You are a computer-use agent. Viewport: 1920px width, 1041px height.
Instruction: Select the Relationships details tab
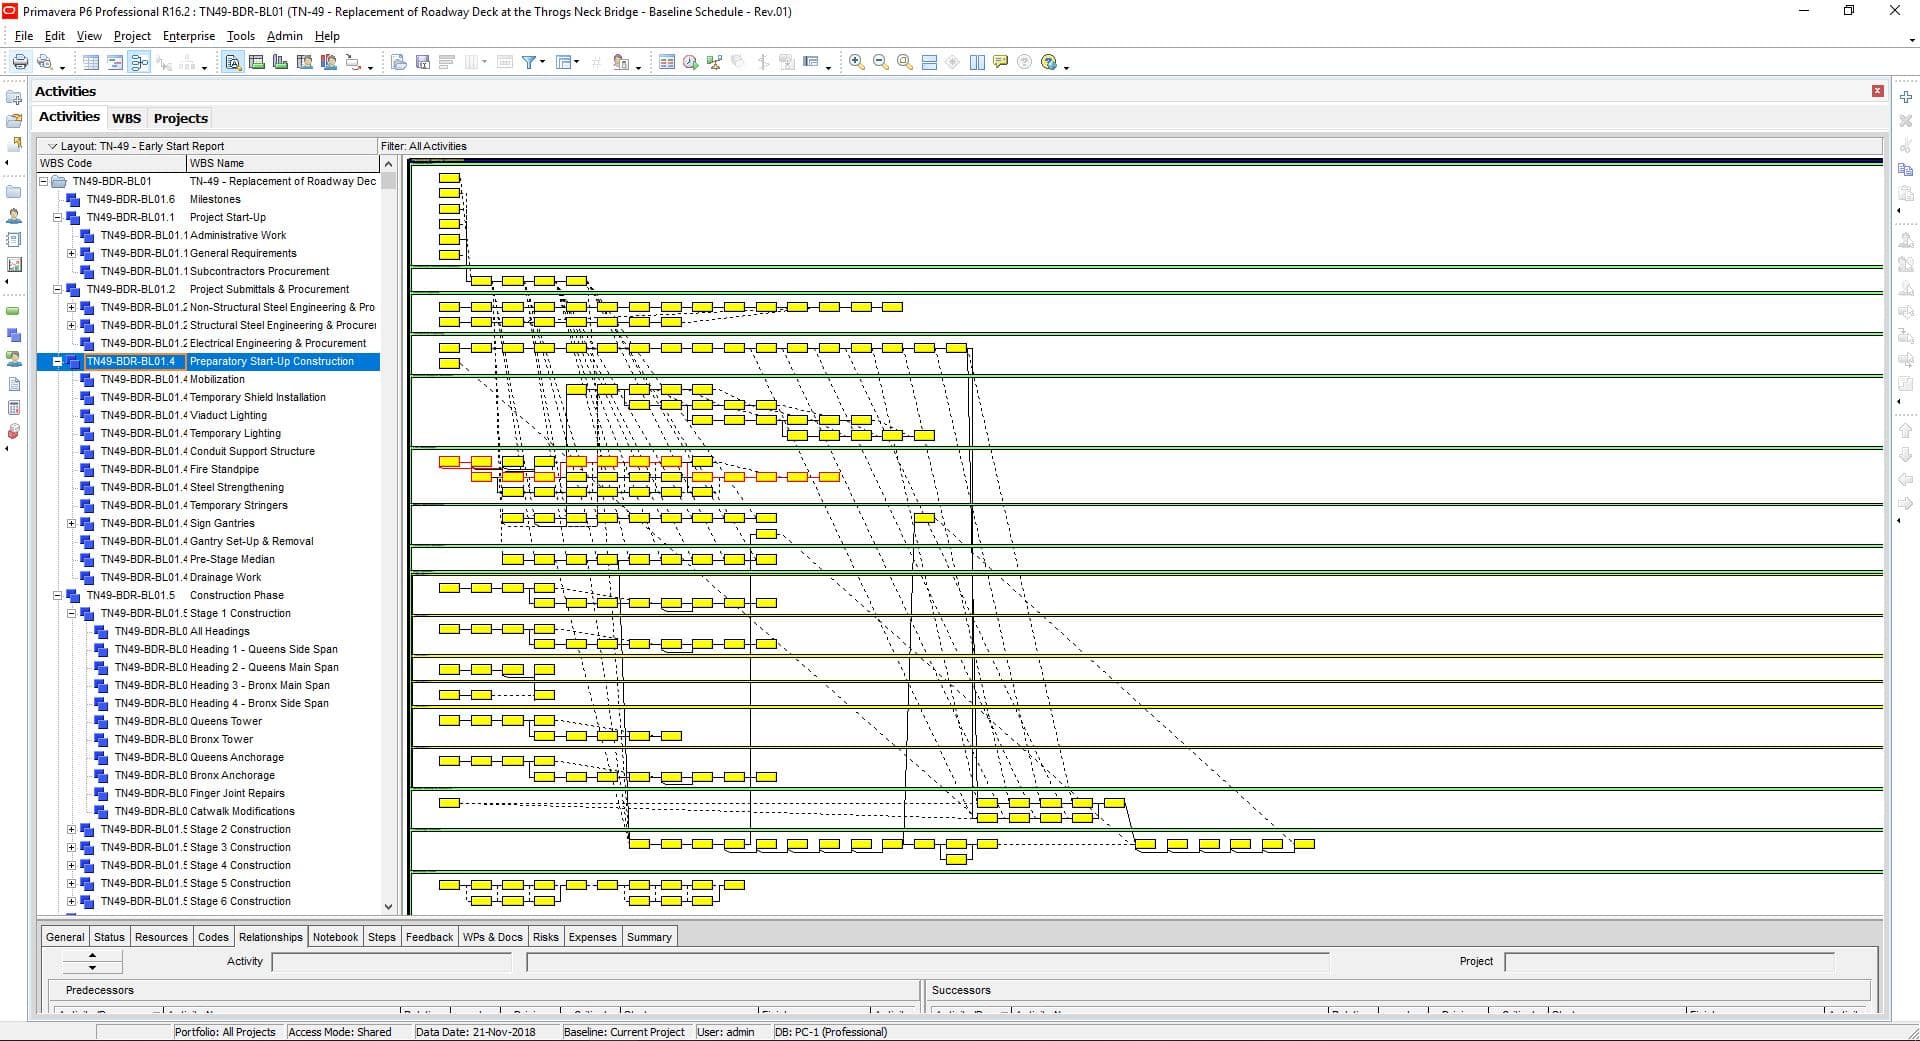271,937
